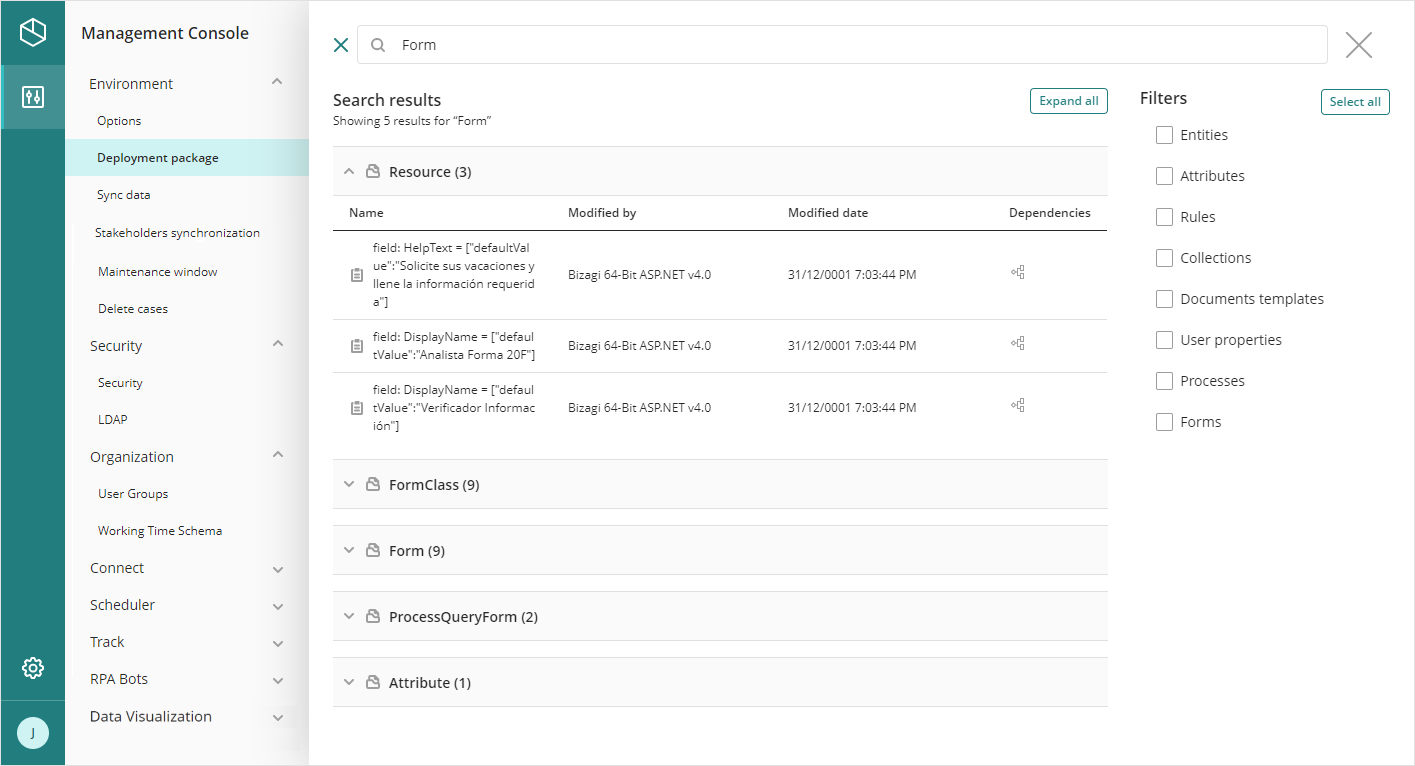Click the Modified by column header
The height and width of the screenshot is (766, 1415).
(602, 213)
